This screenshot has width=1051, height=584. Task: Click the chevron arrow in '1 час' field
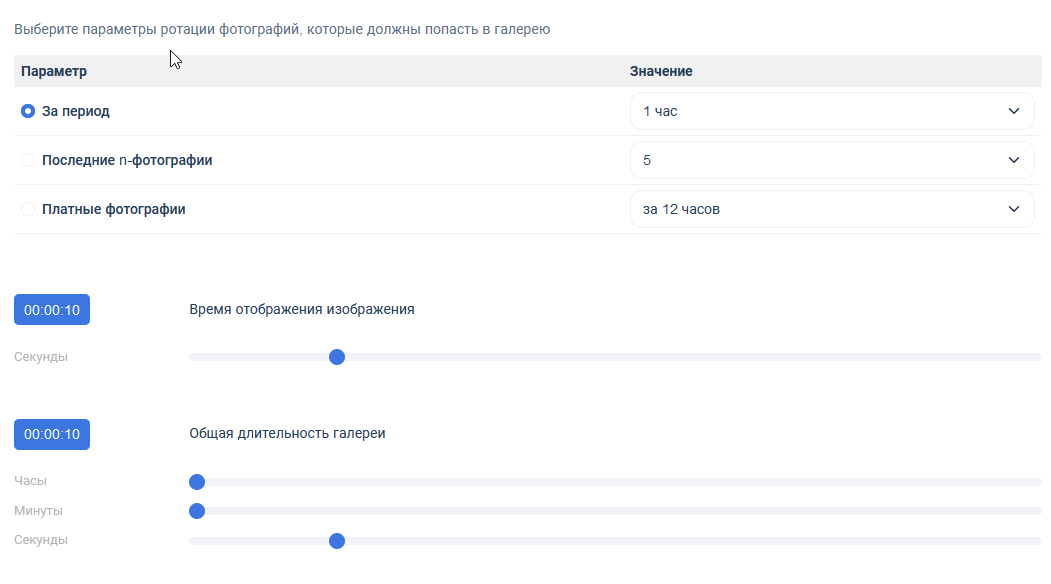click(1014, 111)
